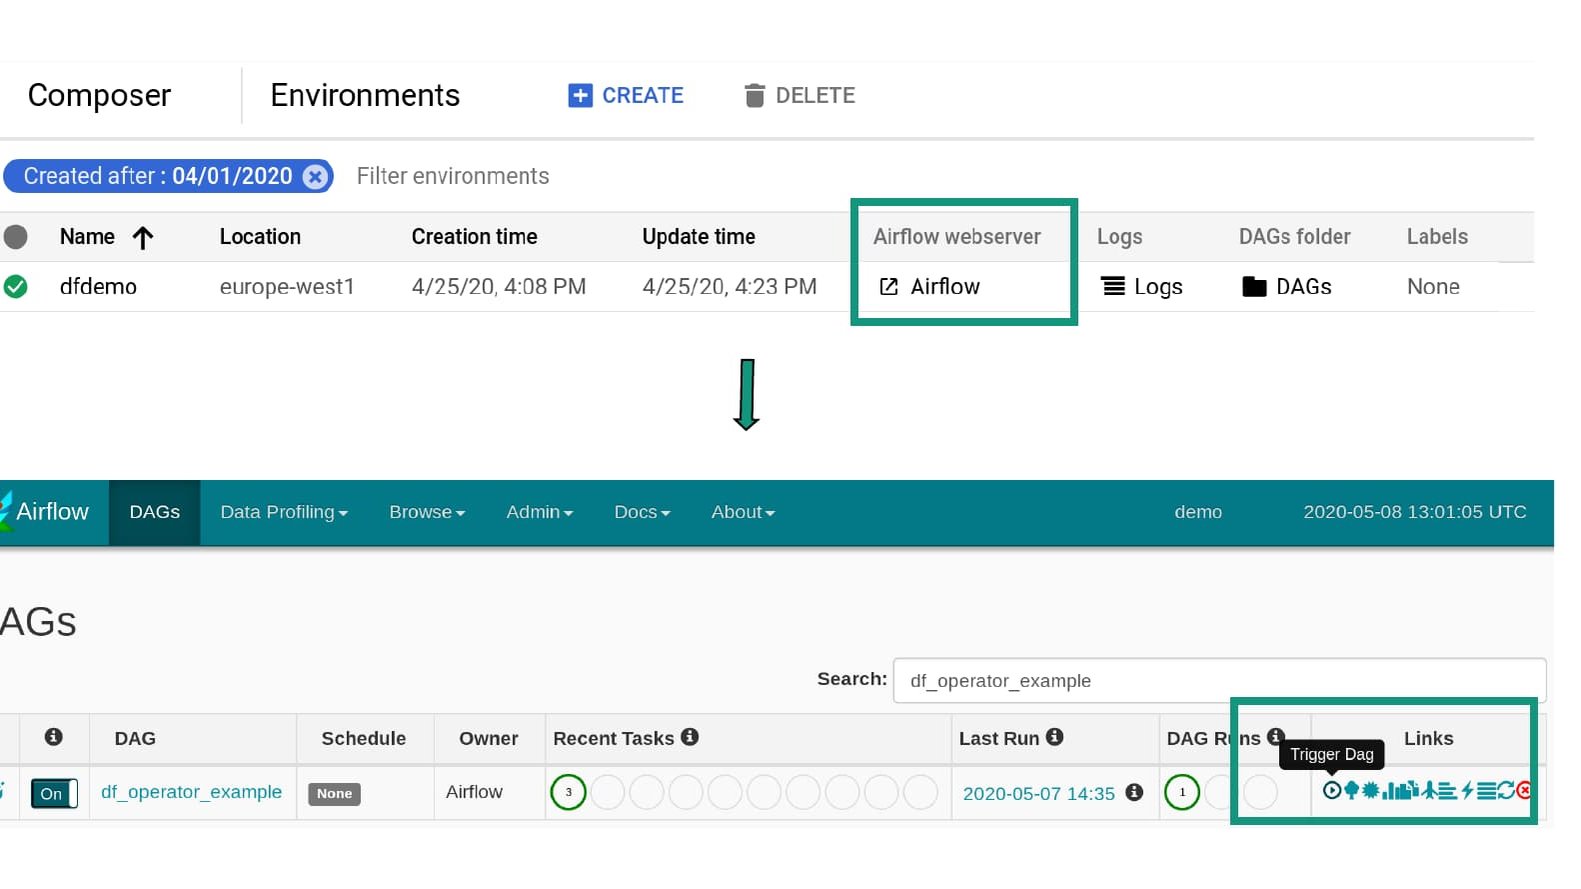Click info icon beside Recent Tasks header
The height and width of the screenshot is (889, 1581).
point(690,737)
